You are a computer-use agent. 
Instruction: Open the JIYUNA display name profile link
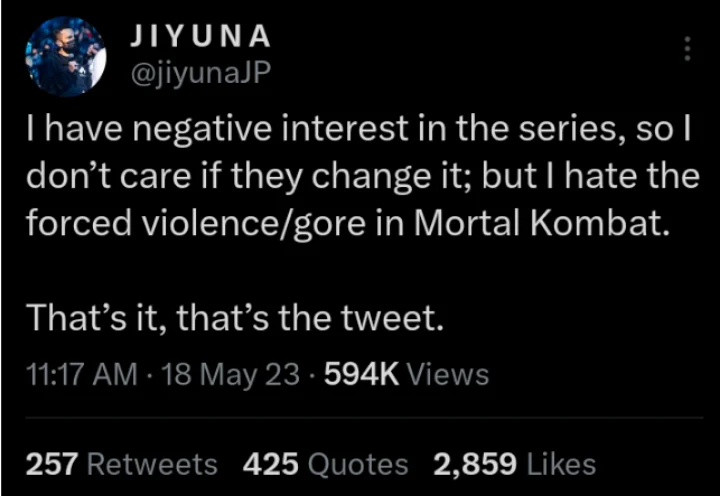coord(200,37)
